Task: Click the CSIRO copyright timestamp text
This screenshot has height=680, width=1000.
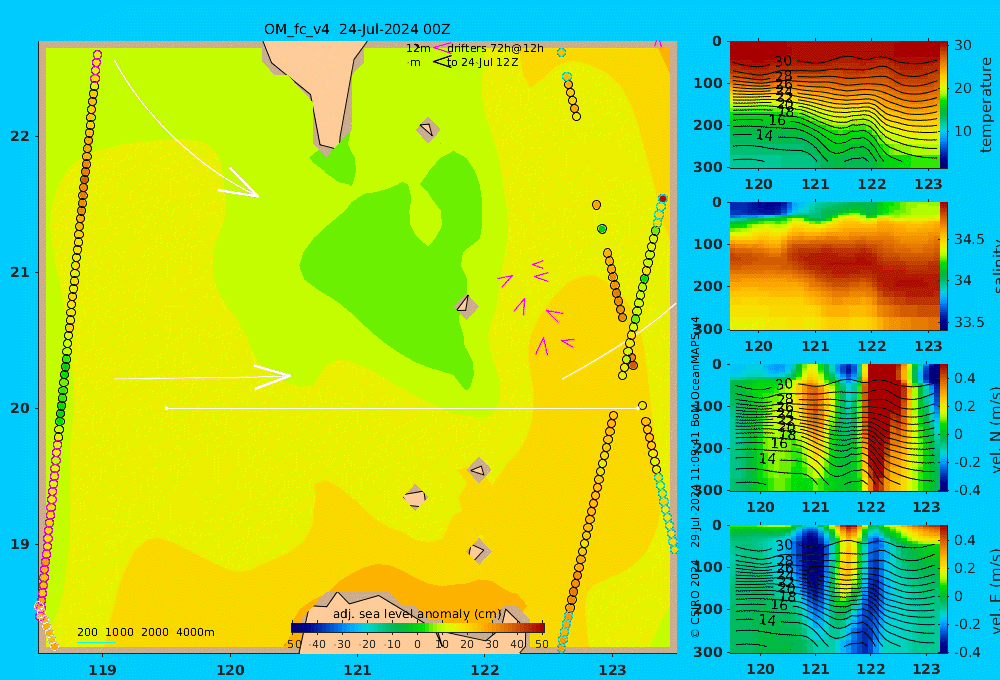Action: click(x=695, y=477)
